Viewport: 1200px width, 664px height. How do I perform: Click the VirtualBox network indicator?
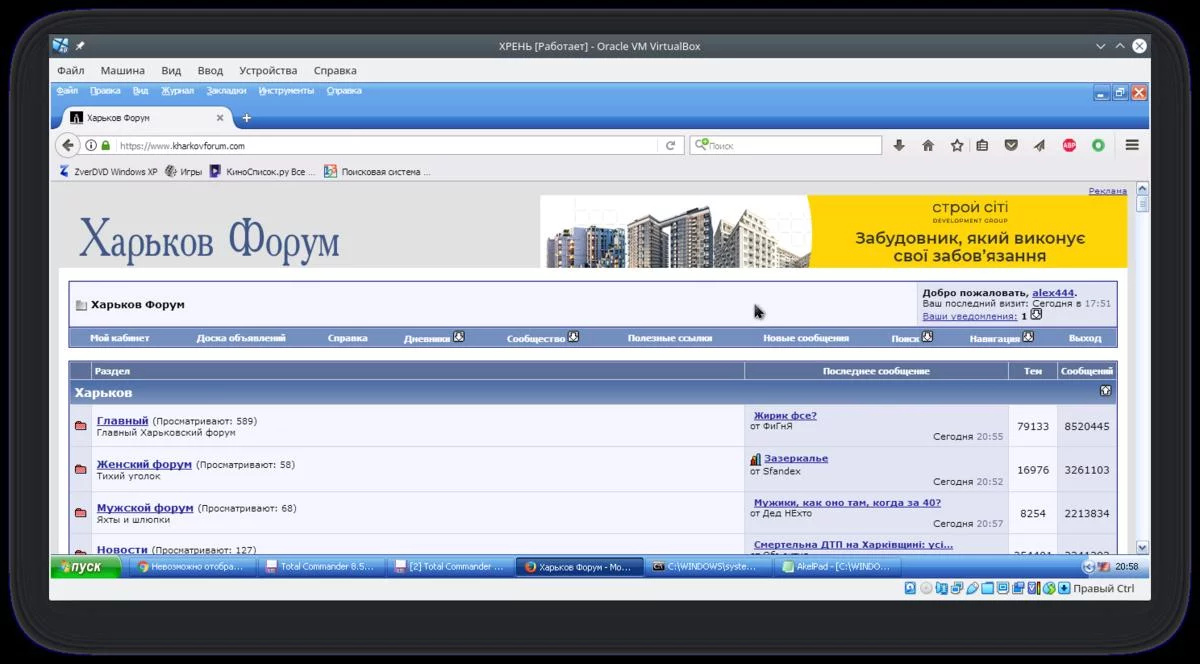[x=957, y=588]
